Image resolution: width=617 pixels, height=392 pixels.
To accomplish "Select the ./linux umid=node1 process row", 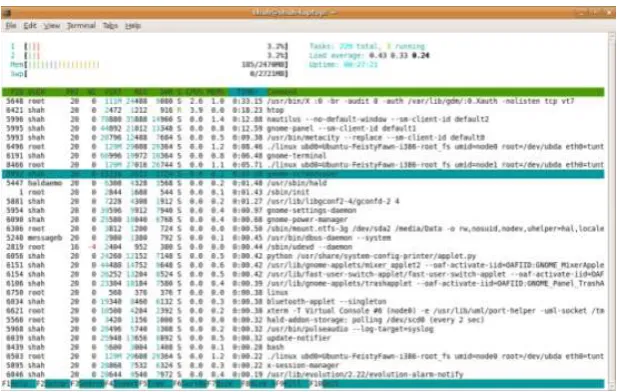I will click(303, 165).
